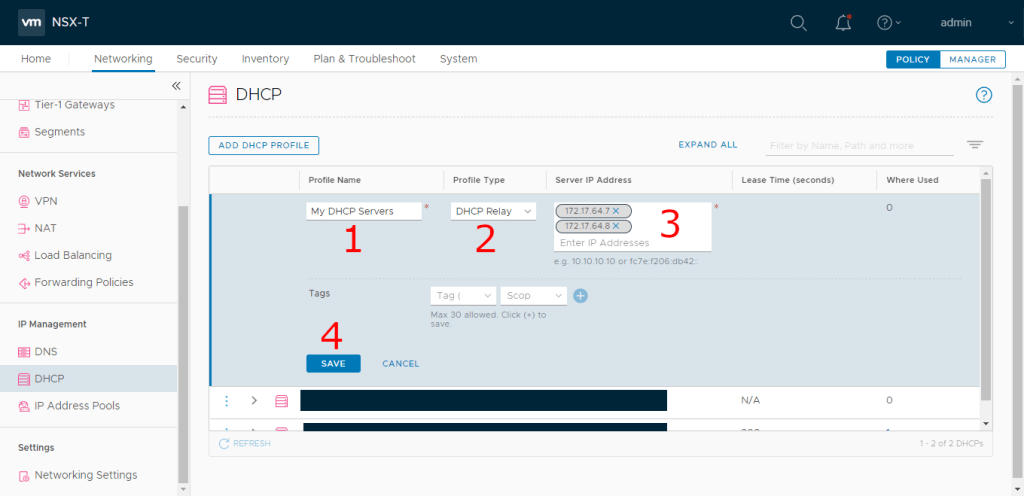Click the DHCP page help icon

click(x=983, y=95)
